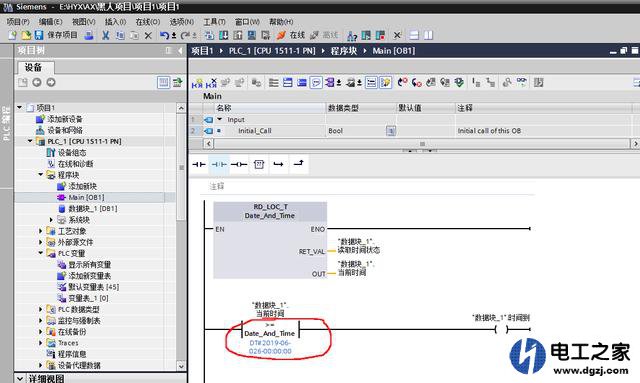Open data type dropdown for Initial_Call

point(391,131)
